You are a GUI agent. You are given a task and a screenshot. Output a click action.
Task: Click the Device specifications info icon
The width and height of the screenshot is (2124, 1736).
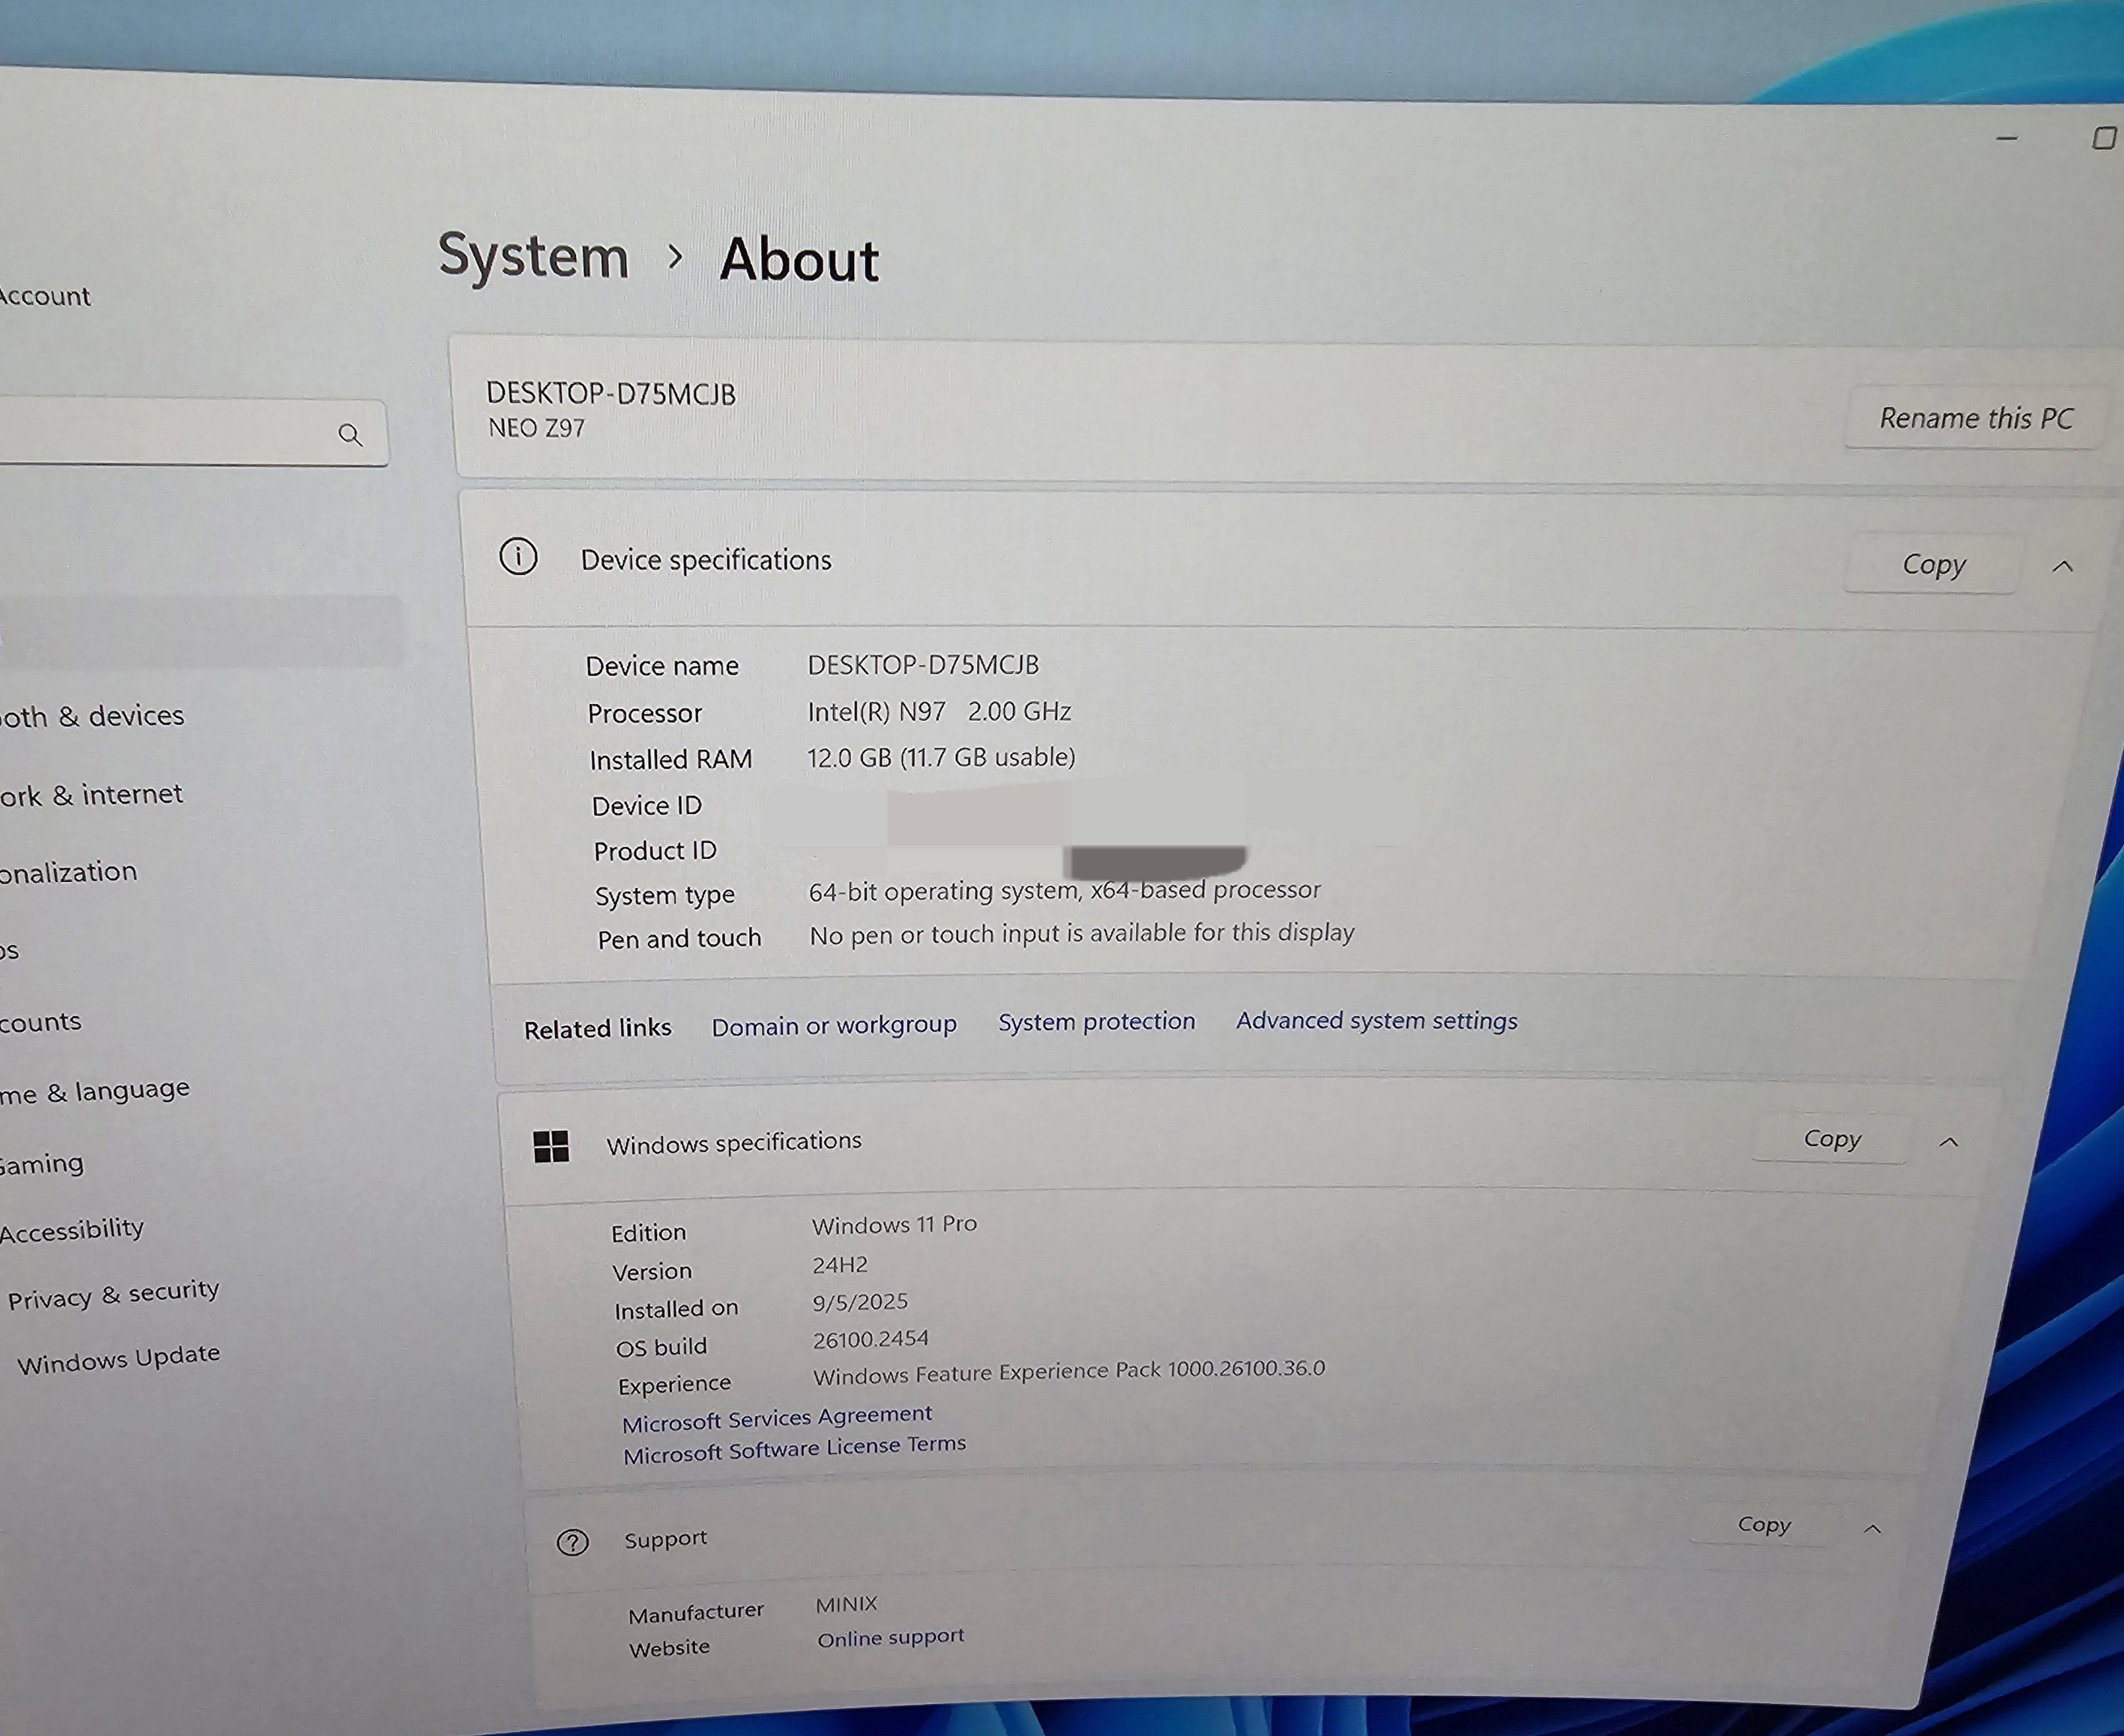pos(518,557)
